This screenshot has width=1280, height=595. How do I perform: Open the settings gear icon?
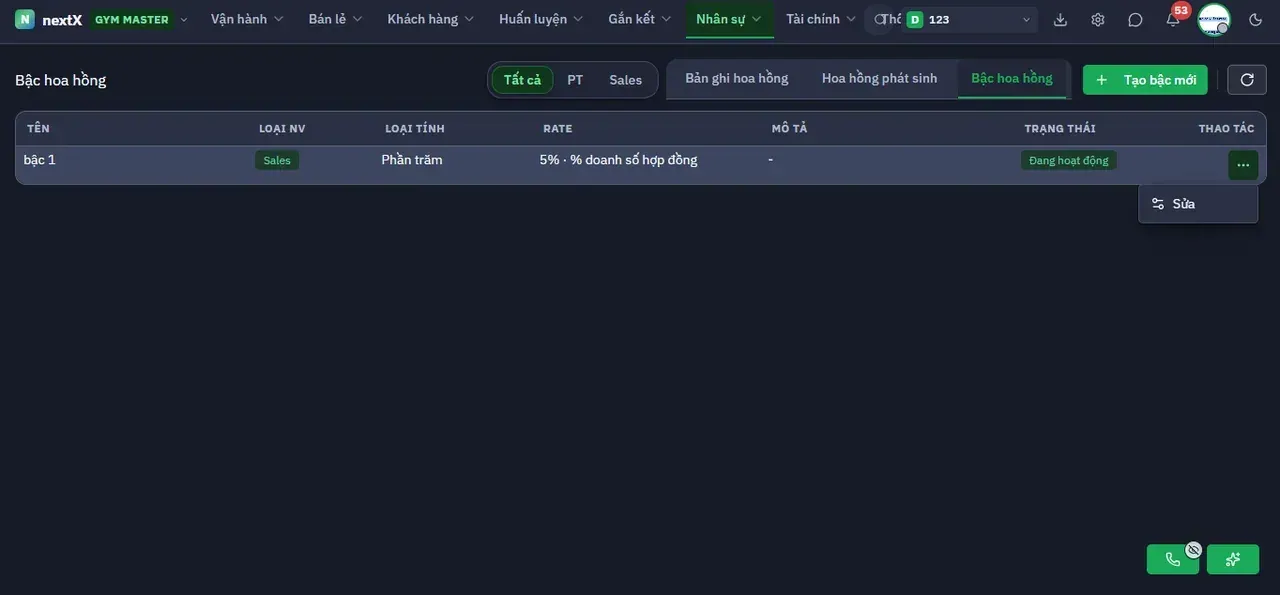1098,20
